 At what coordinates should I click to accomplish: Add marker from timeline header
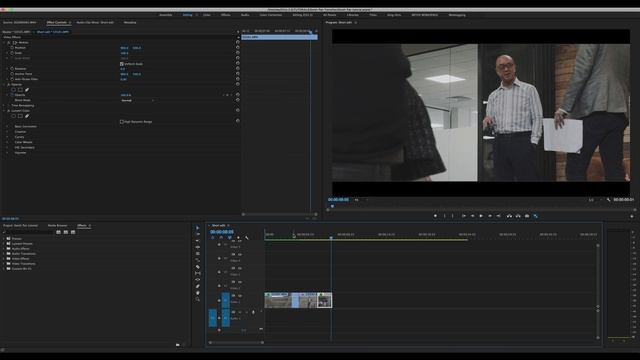[x=238, y=238]
